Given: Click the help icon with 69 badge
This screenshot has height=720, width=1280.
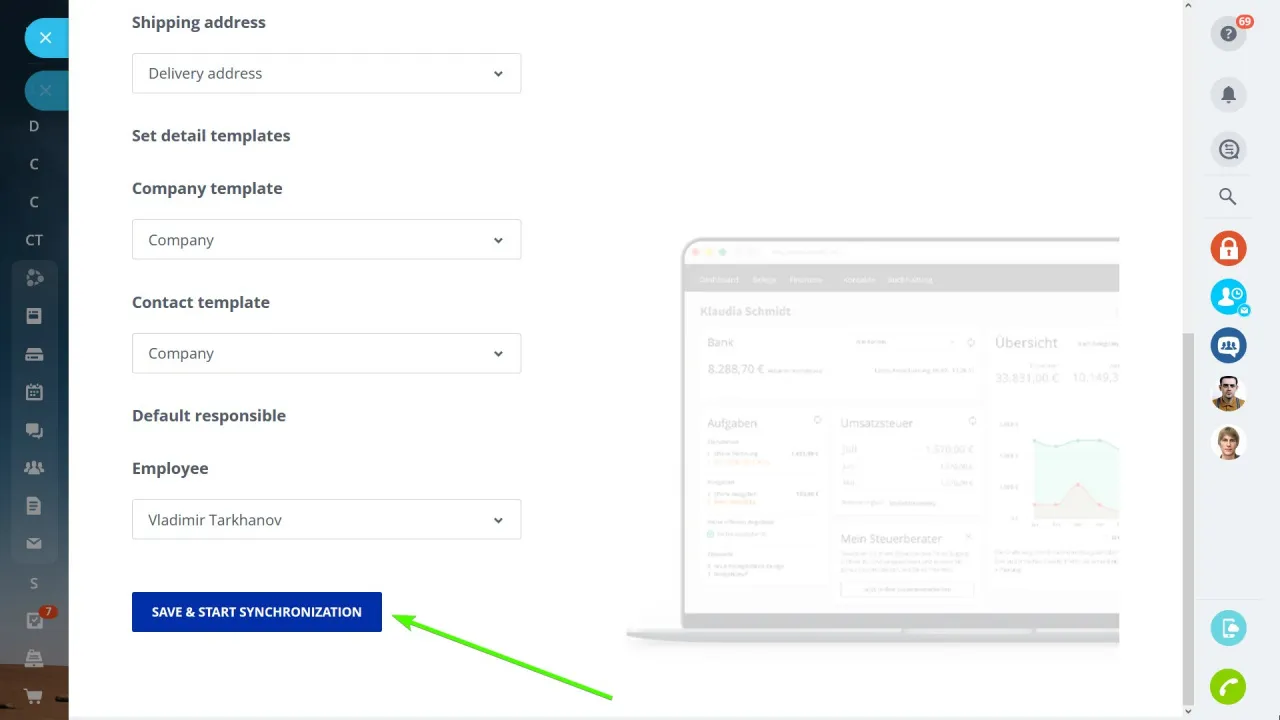Looking at the screenshot, I should tap(1228, 33).
